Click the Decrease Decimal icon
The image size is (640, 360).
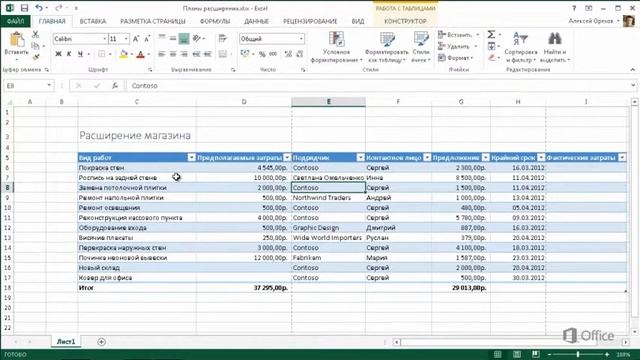coord(299,54)
